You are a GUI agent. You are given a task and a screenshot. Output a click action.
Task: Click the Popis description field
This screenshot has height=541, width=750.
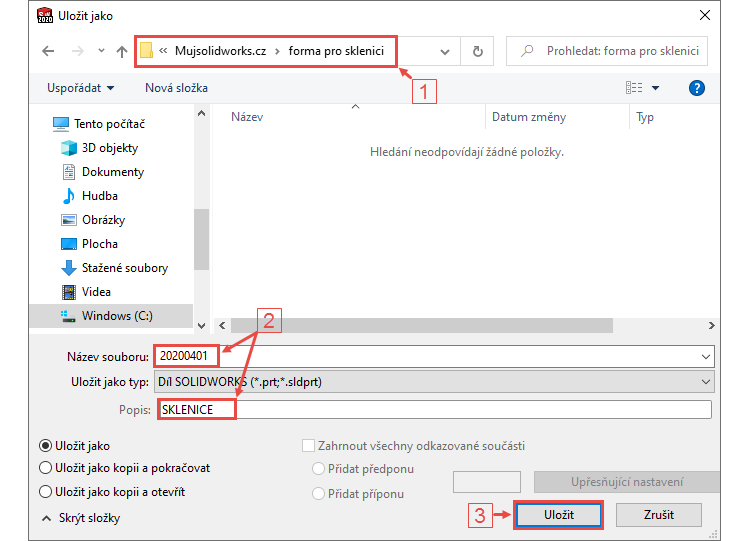[434, 410]
